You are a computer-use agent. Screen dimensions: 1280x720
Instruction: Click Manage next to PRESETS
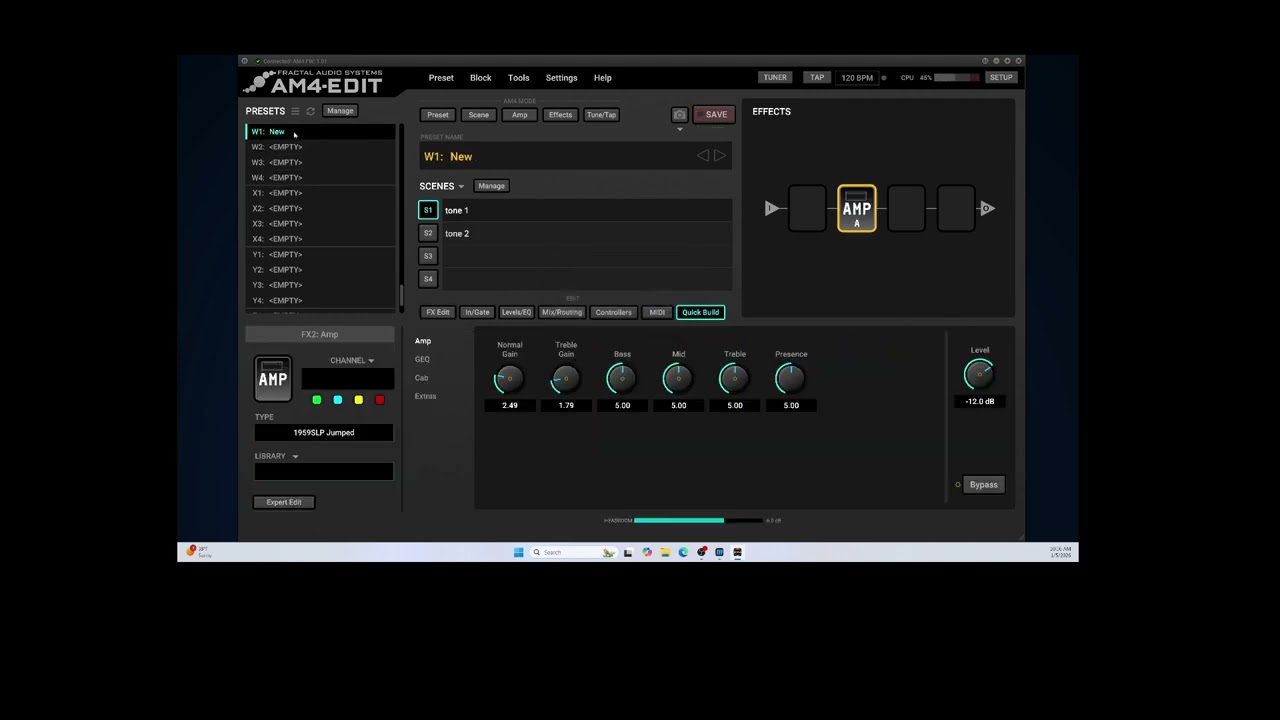pyautogui.click(x=340, y=111)
